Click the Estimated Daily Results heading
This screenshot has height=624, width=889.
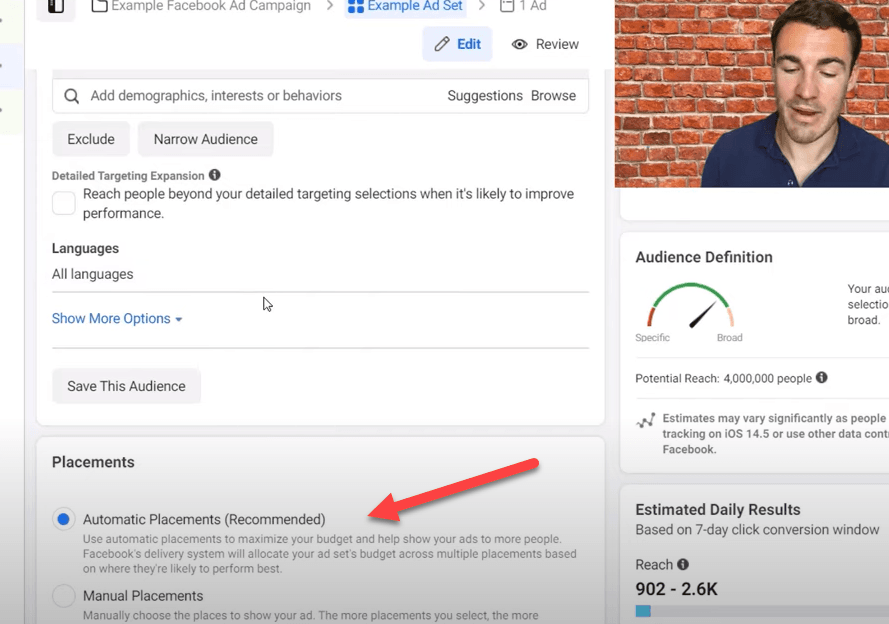[x=718, y=510]
